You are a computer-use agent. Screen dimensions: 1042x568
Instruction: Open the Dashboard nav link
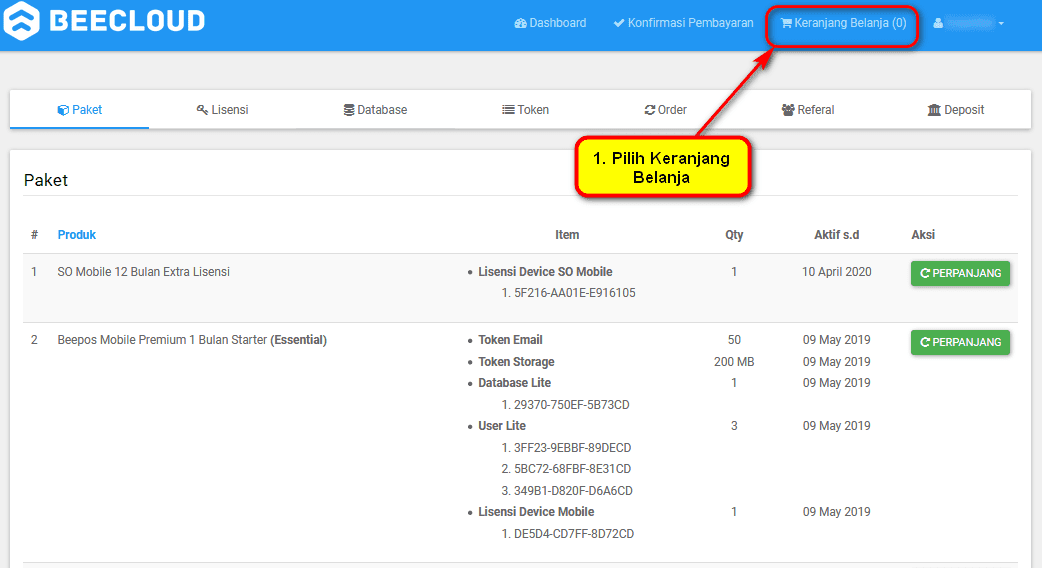(x=550, y=23)
